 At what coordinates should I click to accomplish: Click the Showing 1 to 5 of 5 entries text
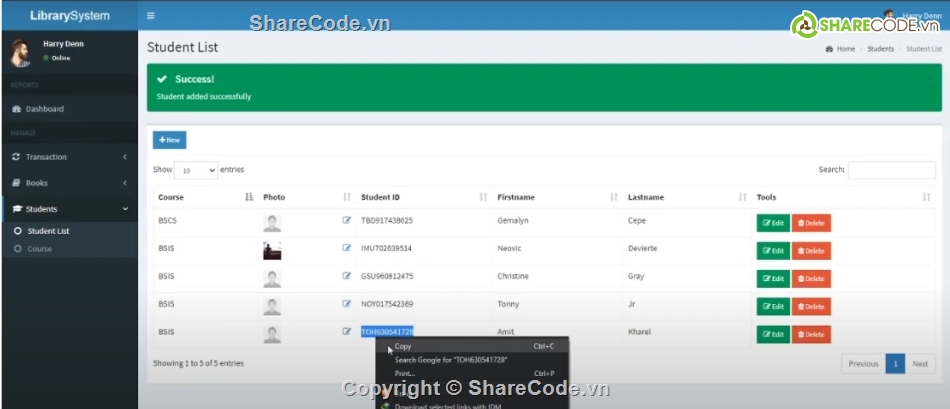click(198, 364)
